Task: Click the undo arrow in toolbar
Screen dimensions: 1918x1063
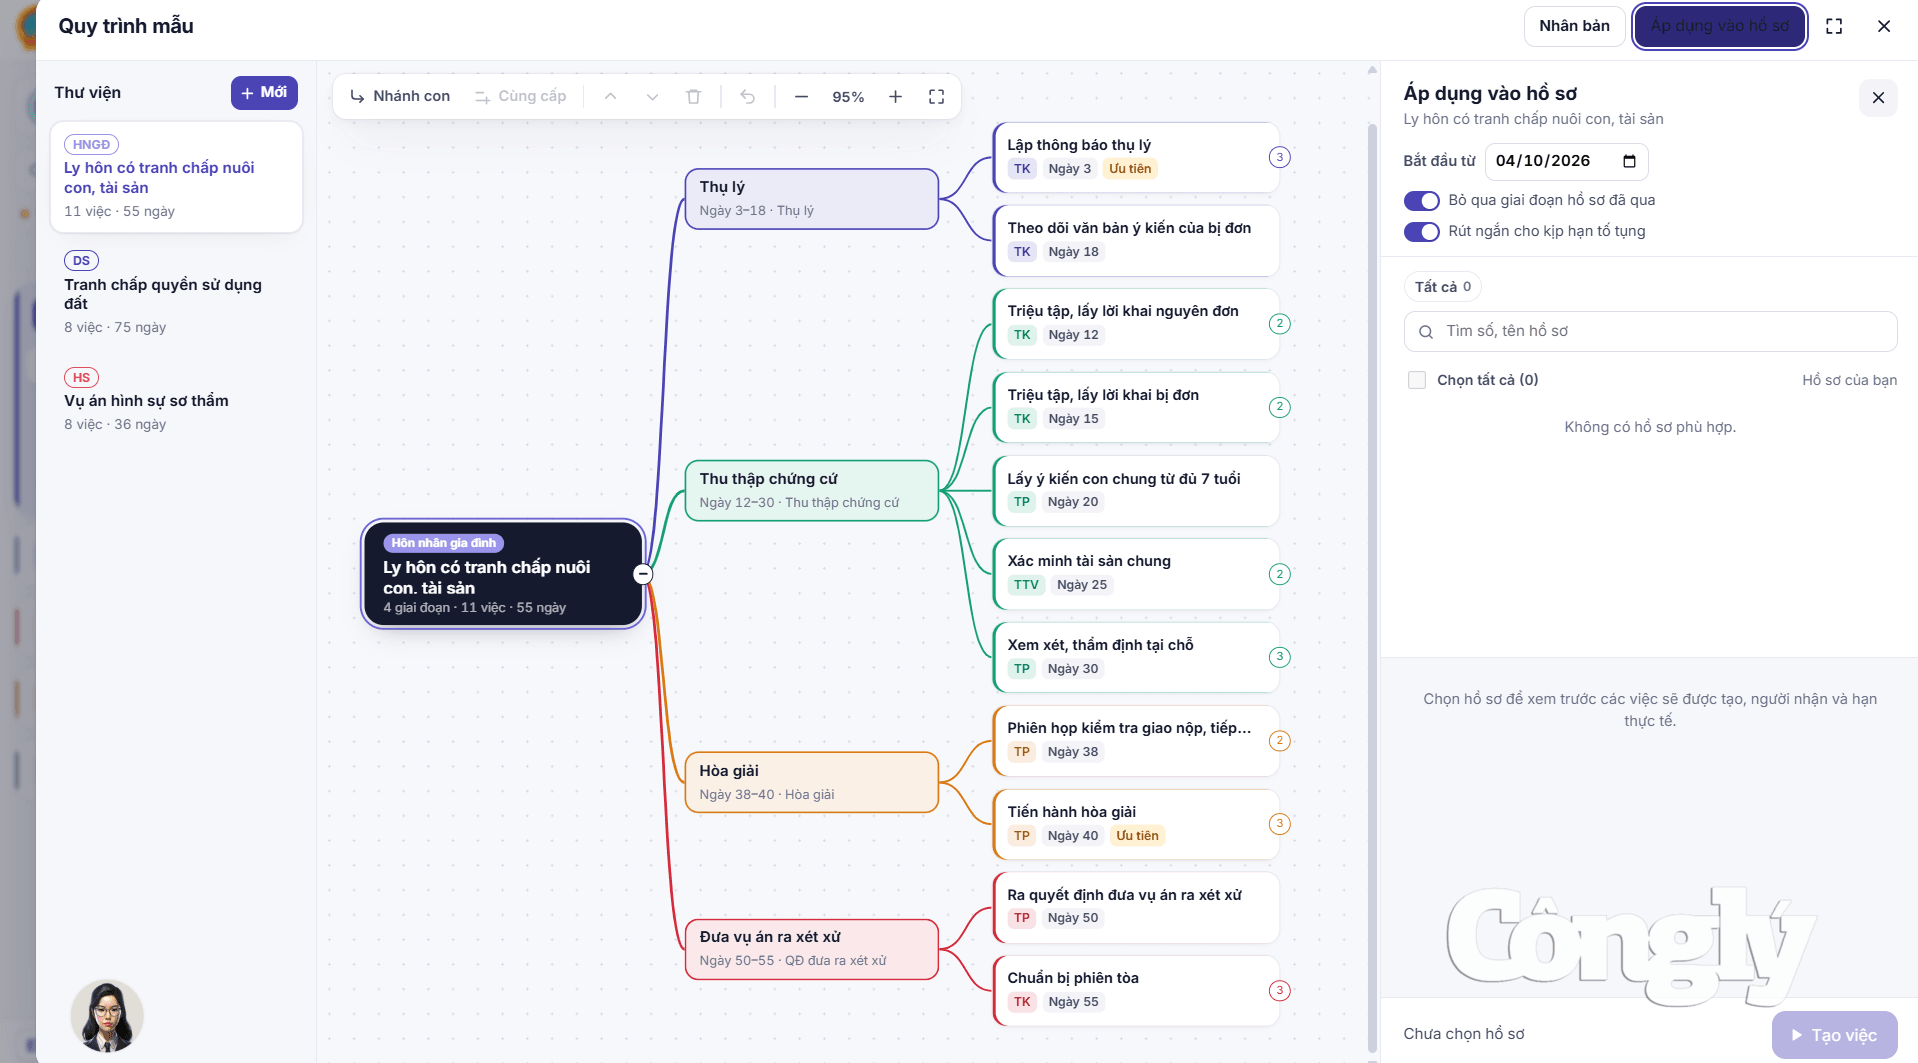Action: point(747,97)
